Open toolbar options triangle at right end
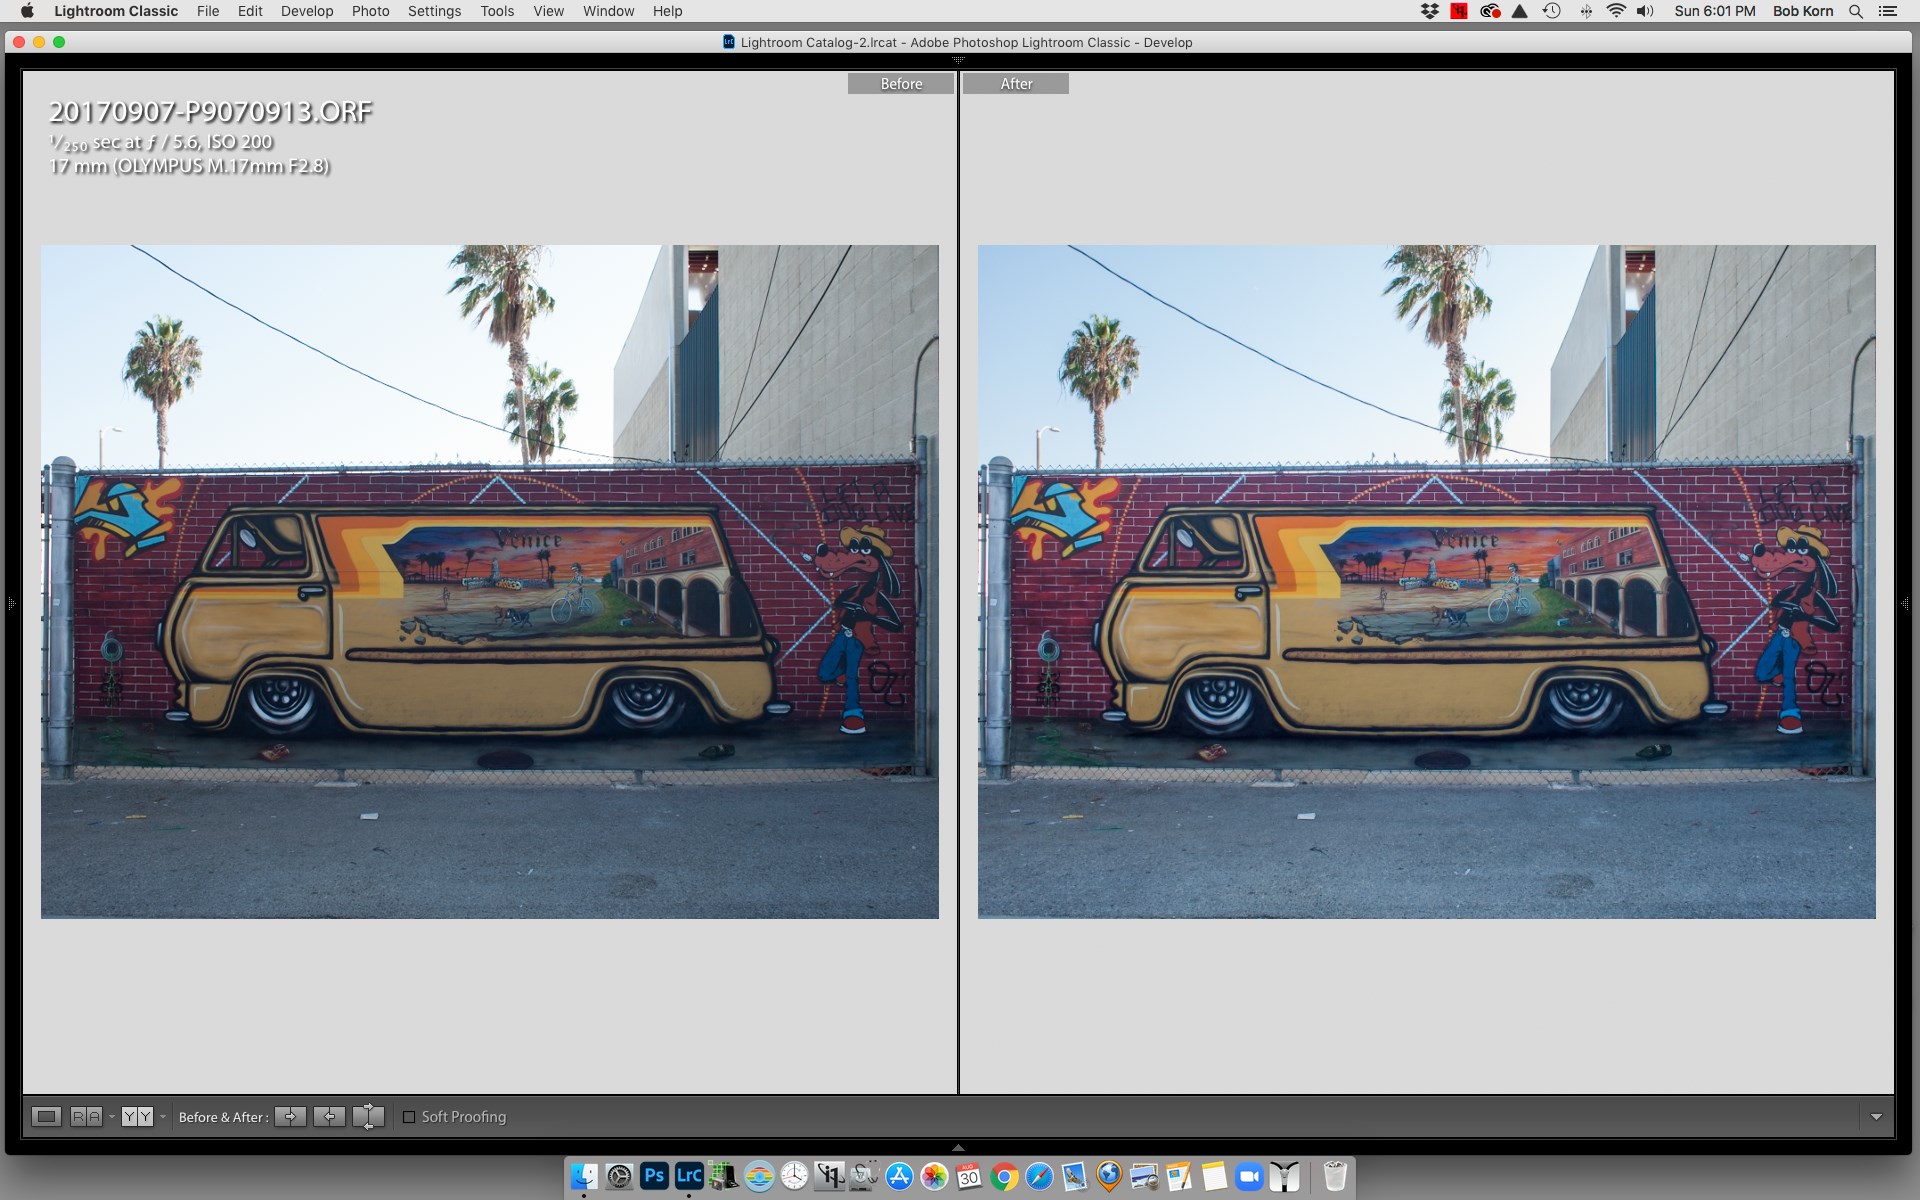This screenshot has width=1920, height=1200. pos(1876,1117)
